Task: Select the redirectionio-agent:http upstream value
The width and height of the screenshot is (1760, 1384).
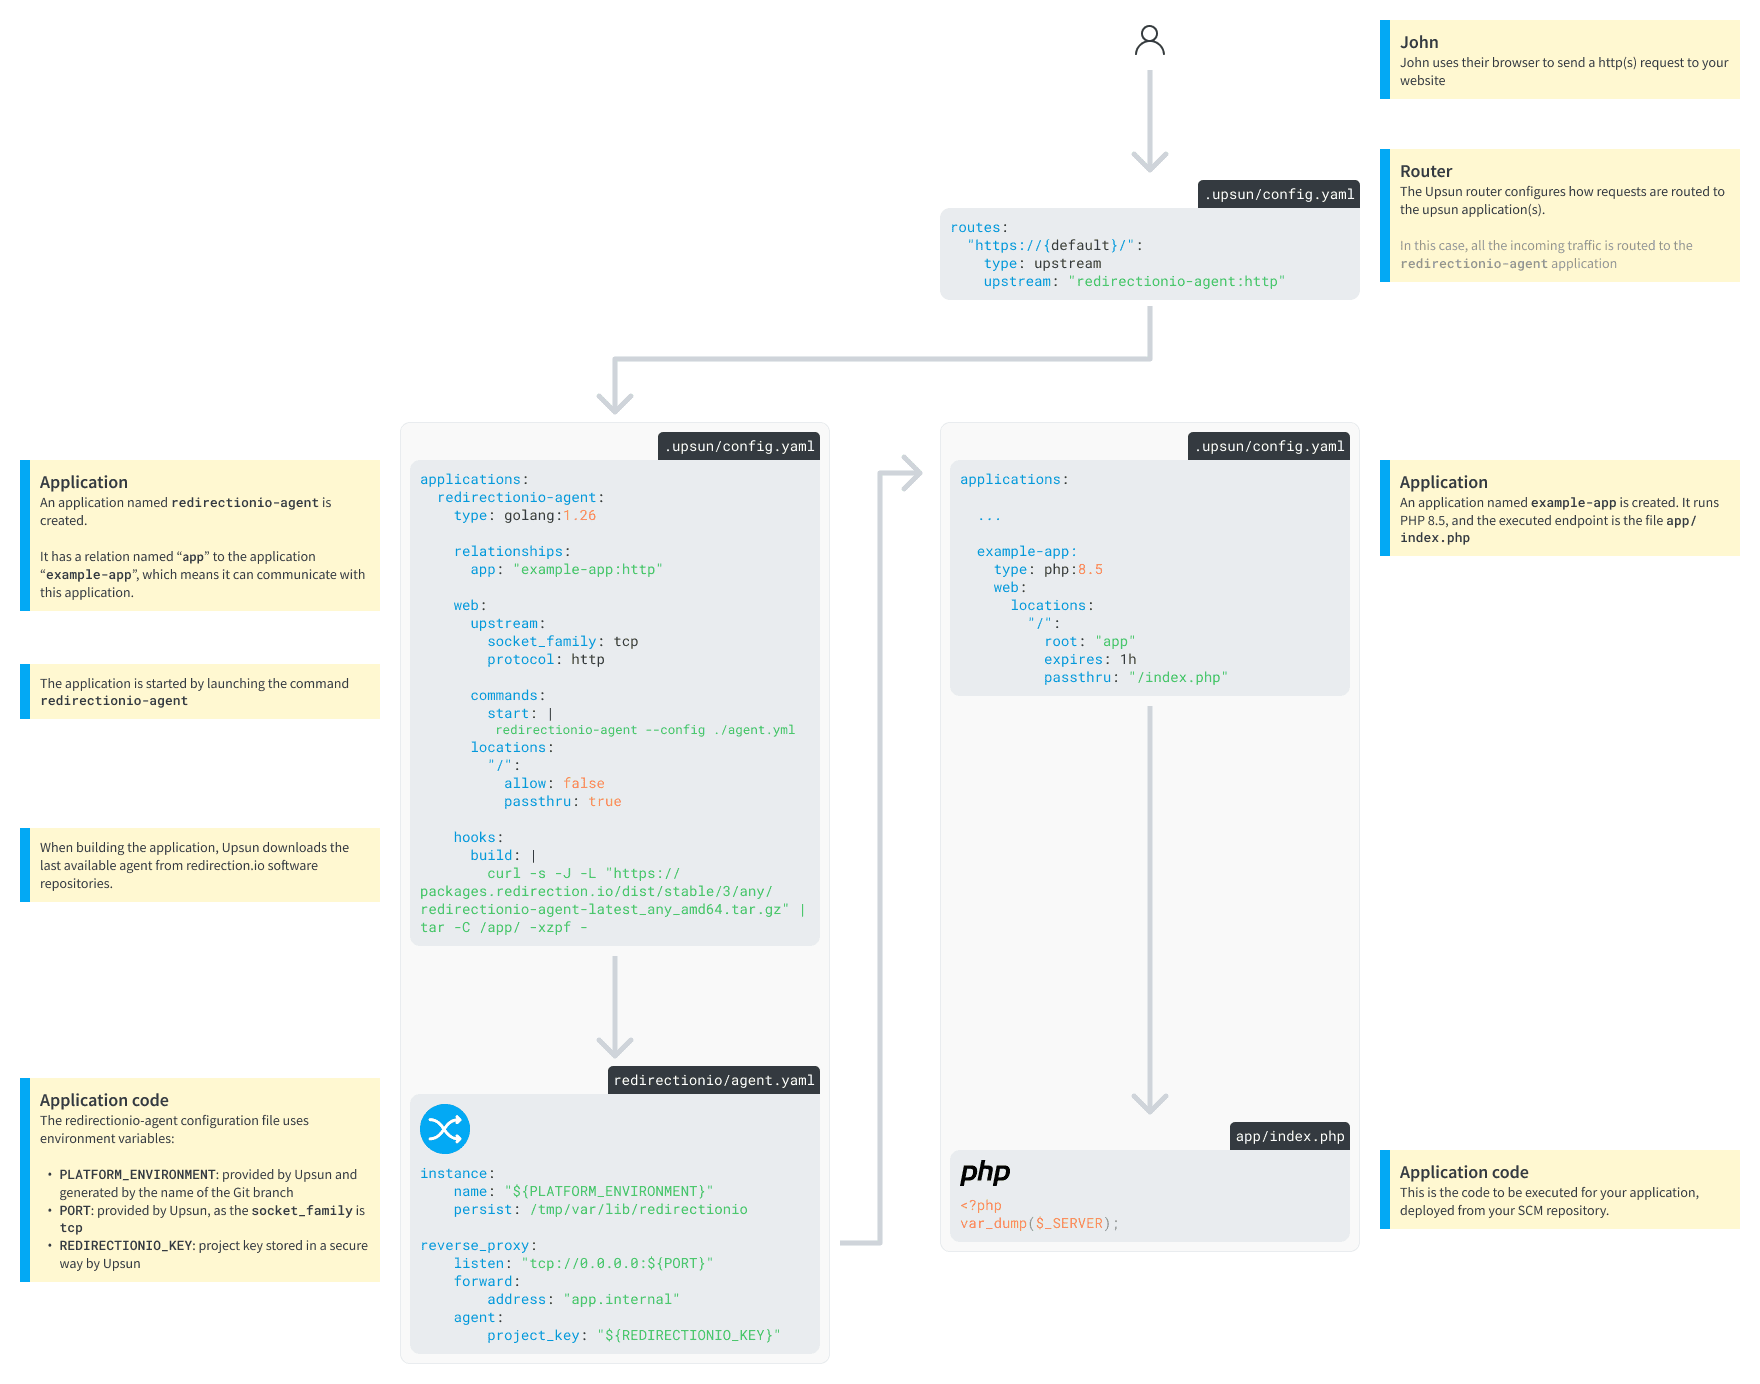Action: 1178,281
